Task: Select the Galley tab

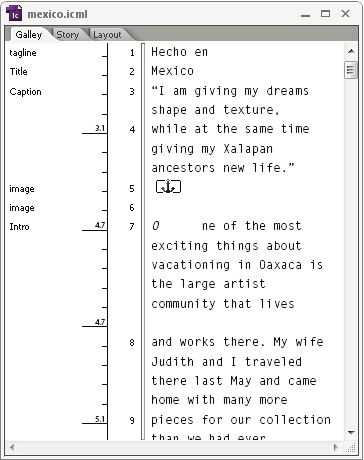Action: pos(29,34)
